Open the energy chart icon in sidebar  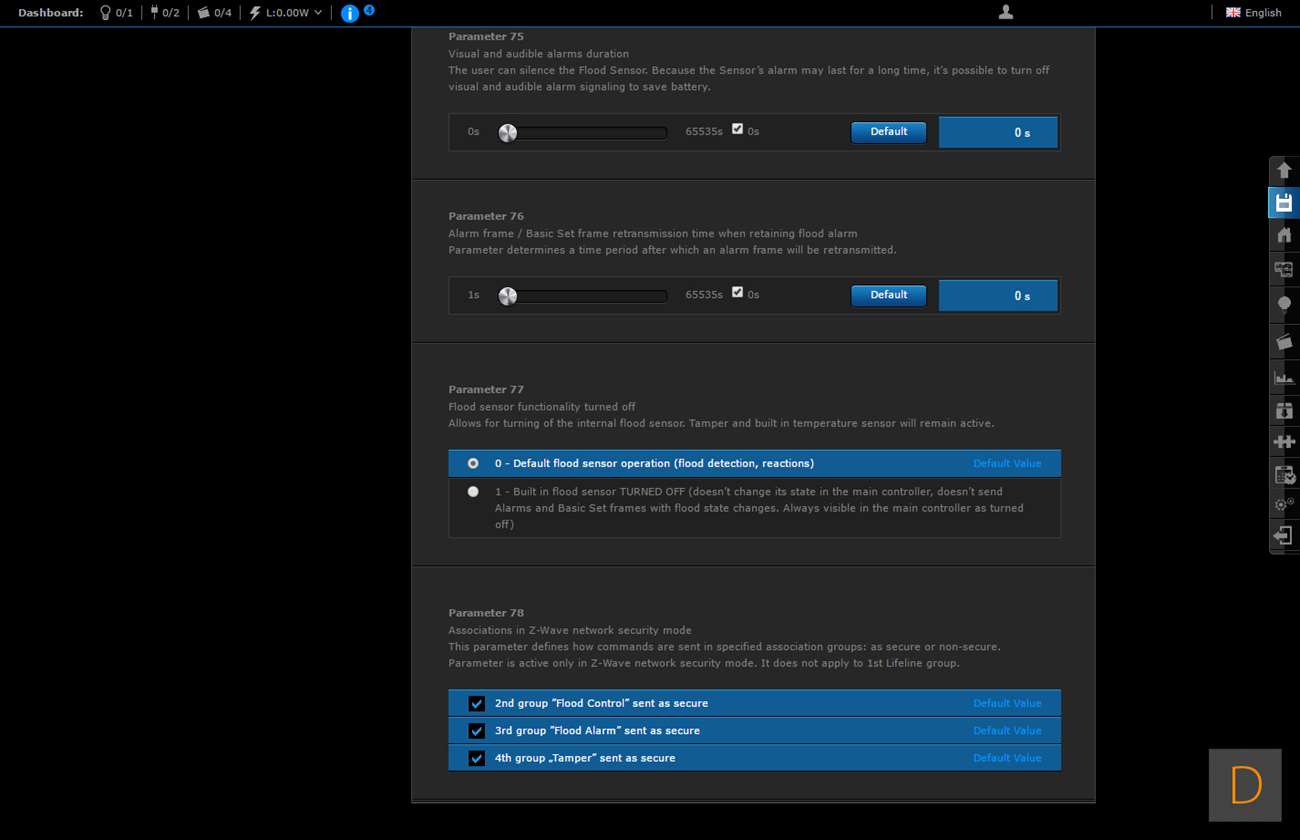click(1284, 377)
